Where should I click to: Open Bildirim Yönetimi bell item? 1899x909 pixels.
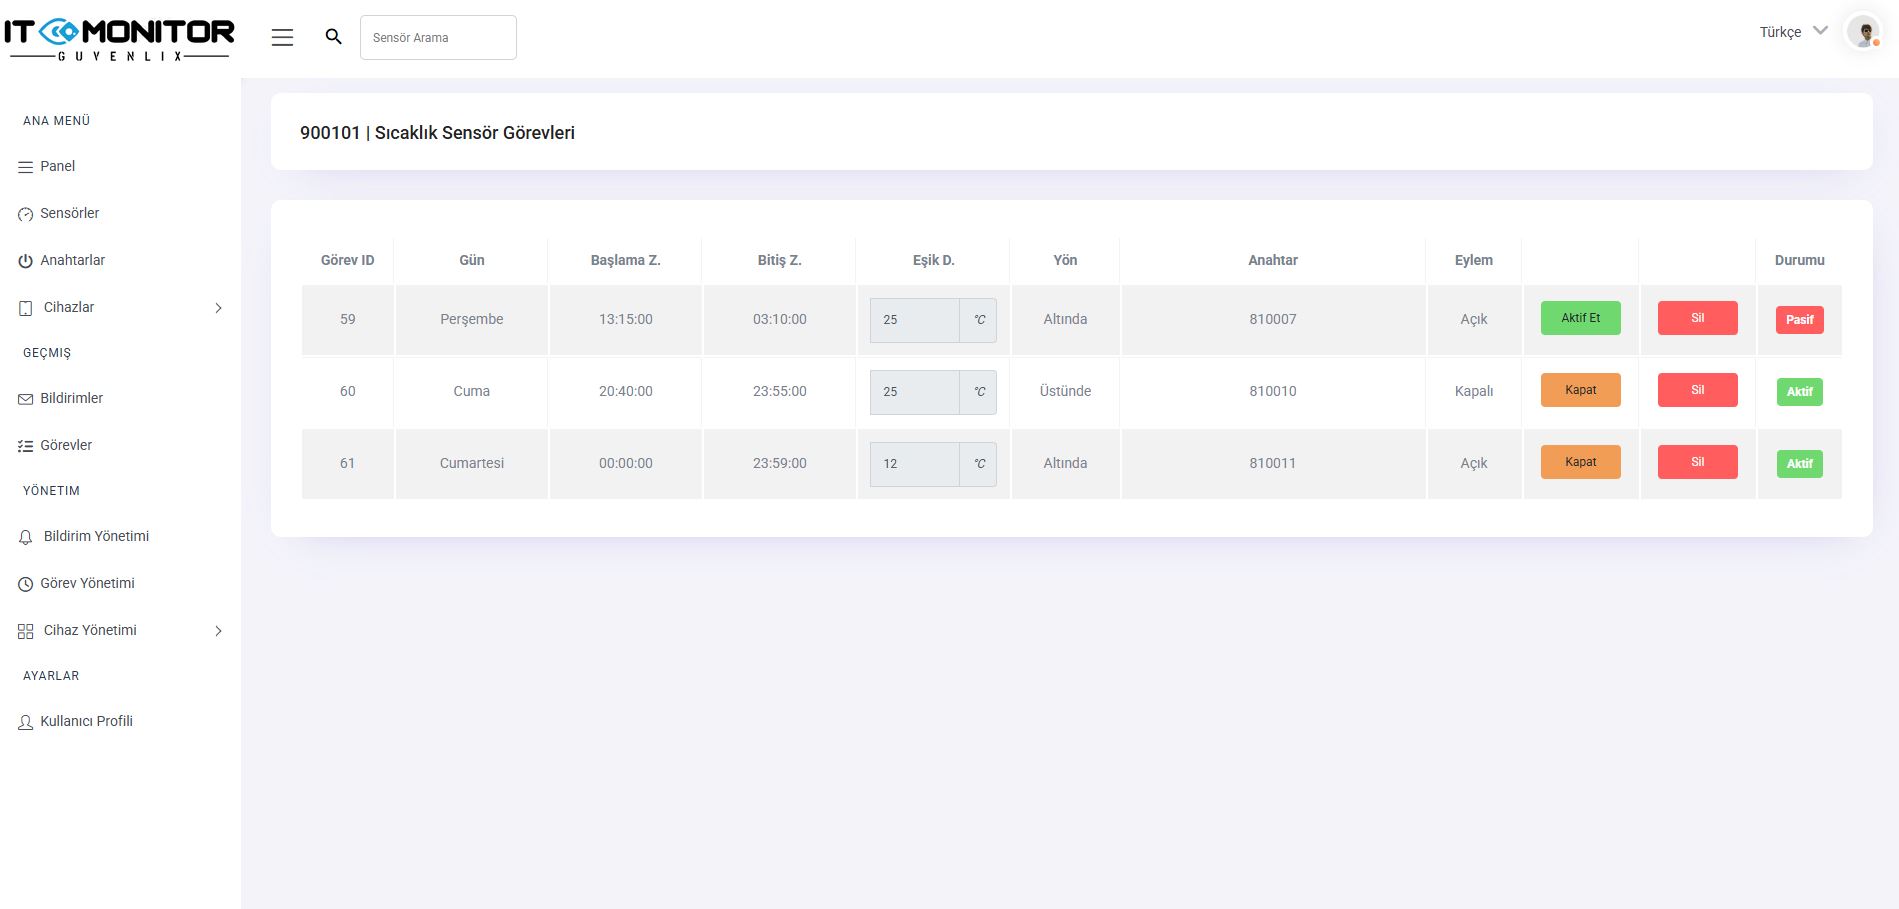click(96, 536)
